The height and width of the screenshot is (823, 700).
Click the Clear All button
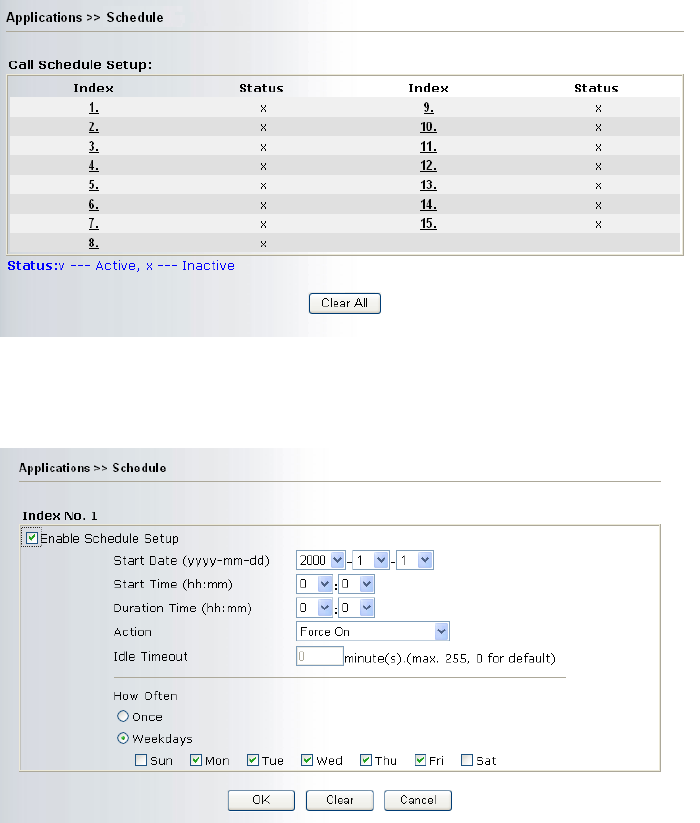tap(345, 303)
